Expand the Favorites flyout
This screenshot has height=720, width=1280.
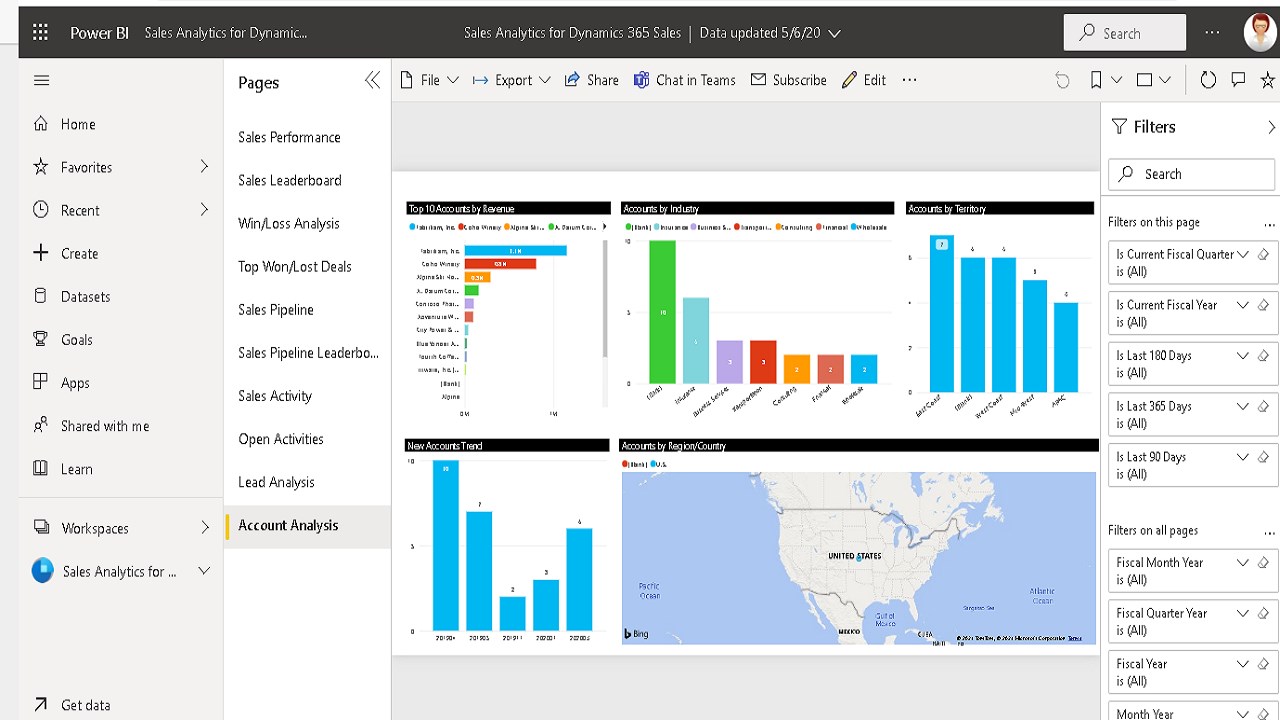pyautogui.click(x=204, y=166)
